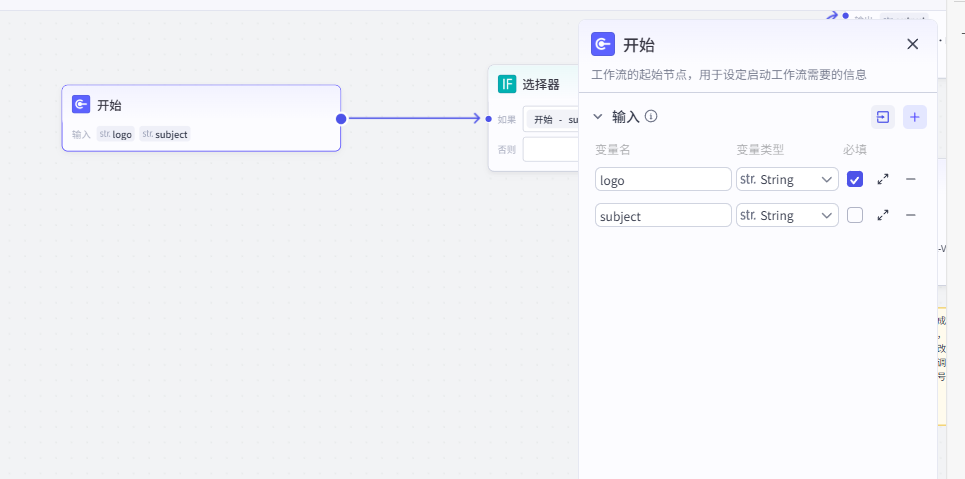Click the 开始 icon in panel header
The width and height of the screenshot is (965, 479).
click(603, 44)
